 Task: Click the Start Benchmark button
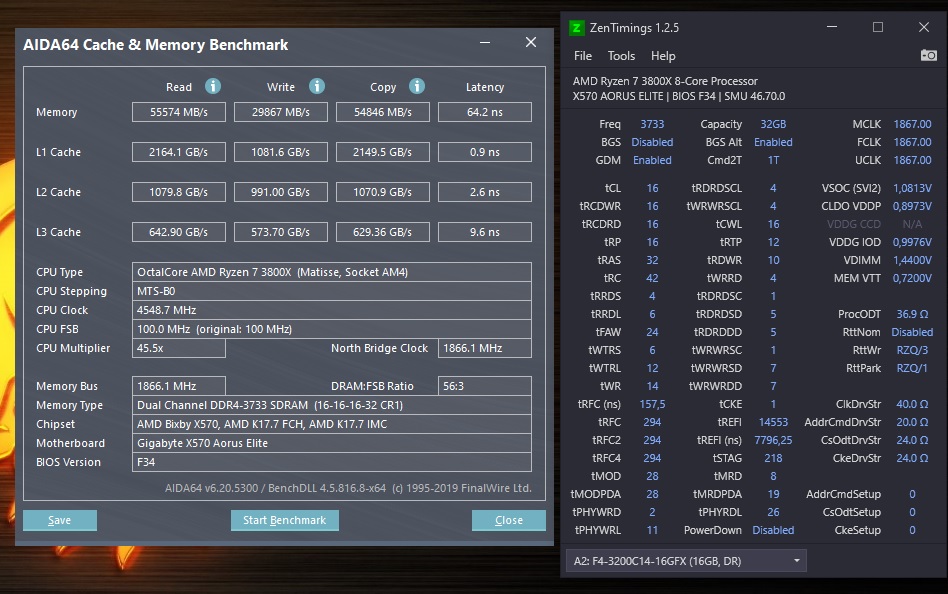point(285,520)
